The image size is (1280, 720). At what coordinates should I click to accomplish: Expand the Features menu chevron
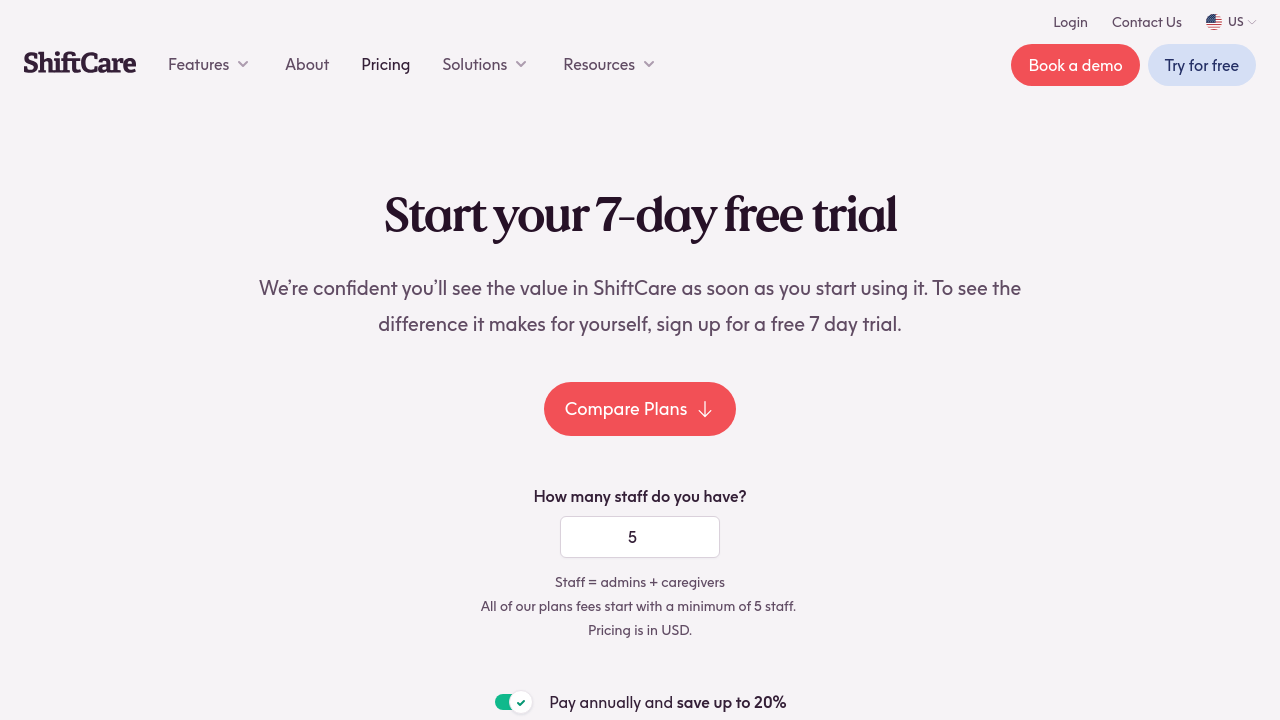pyautogui.click(x=243, y=64)
